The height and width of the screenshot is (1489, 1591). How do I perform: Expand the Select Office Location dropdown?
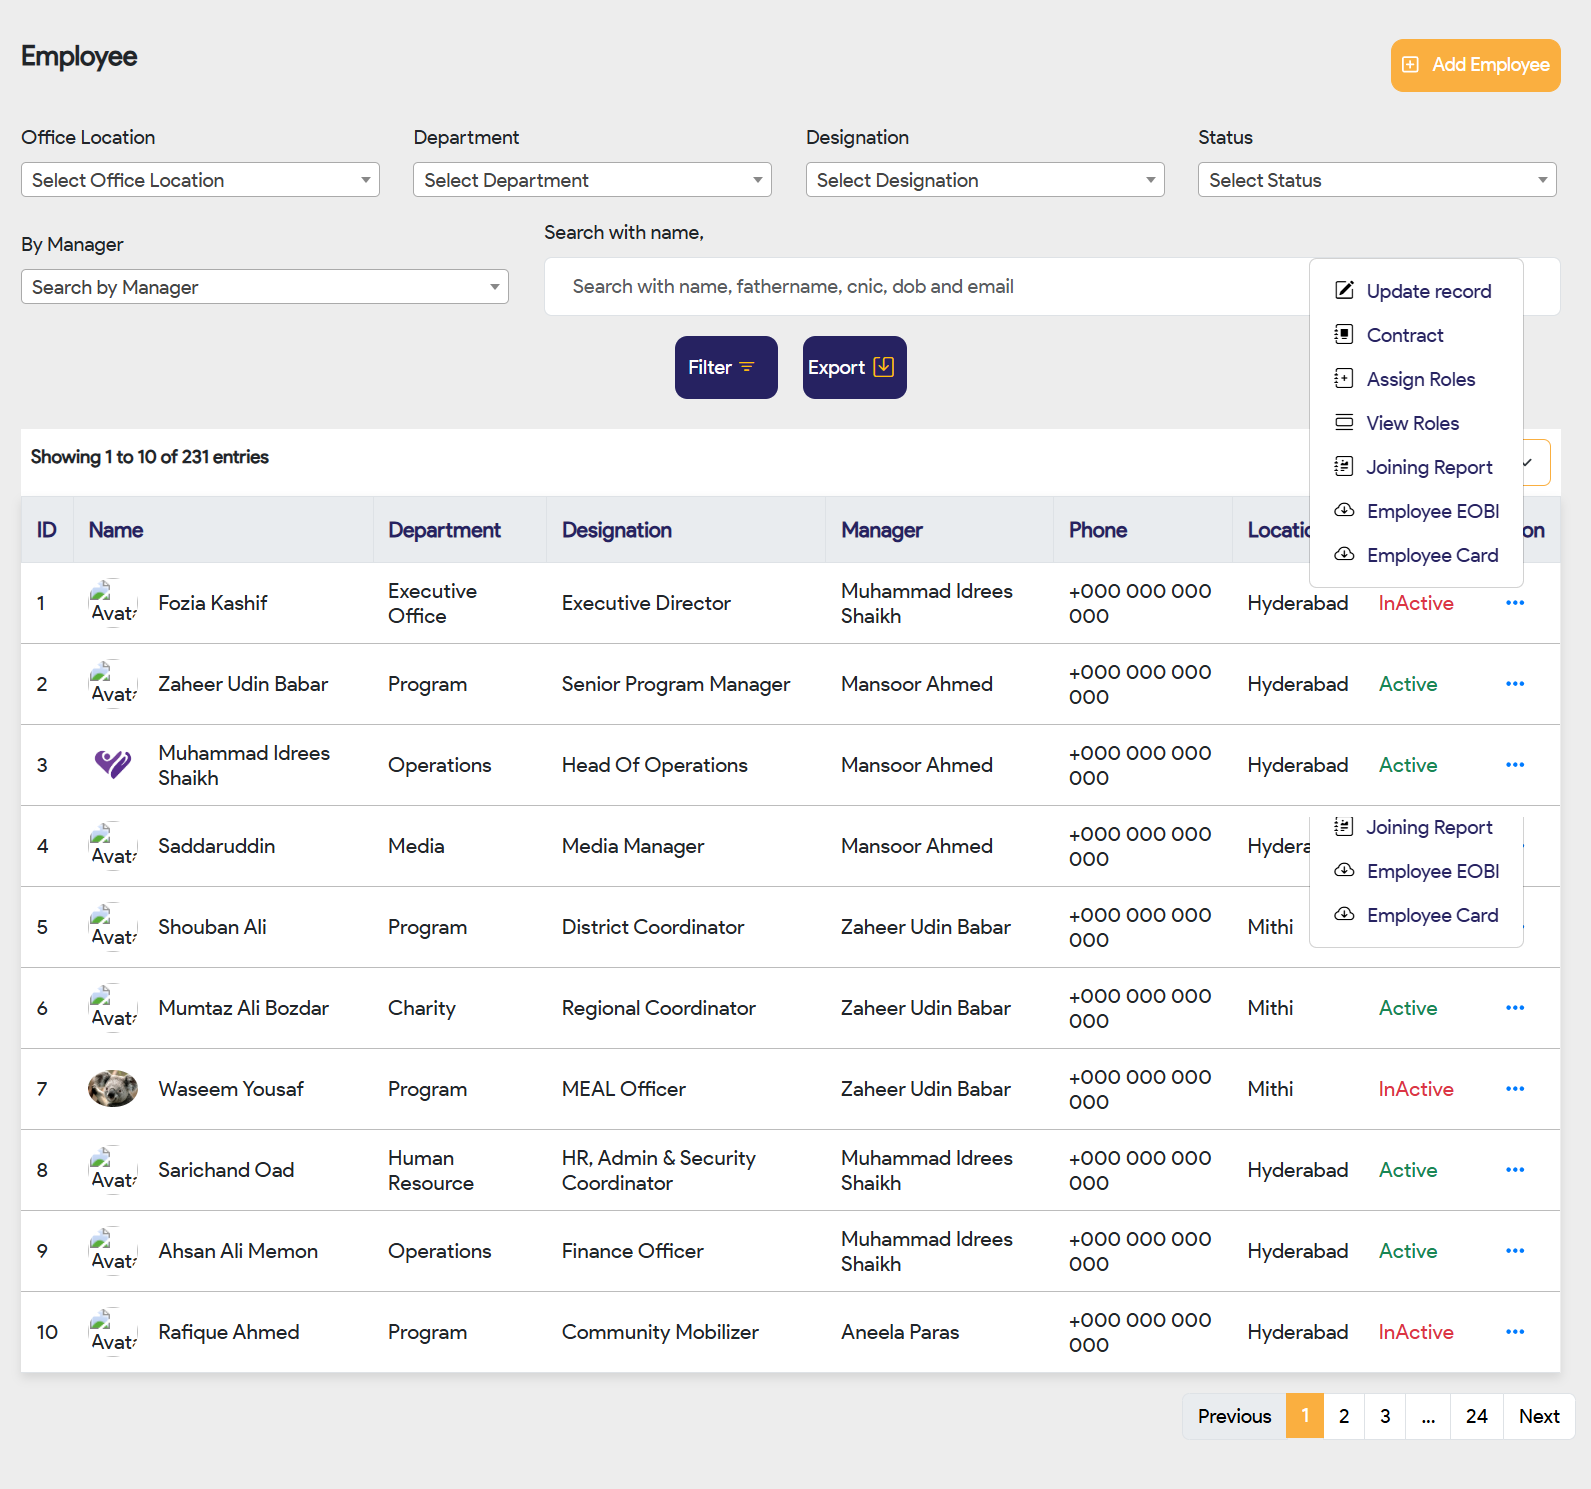(x=200, y=180)
